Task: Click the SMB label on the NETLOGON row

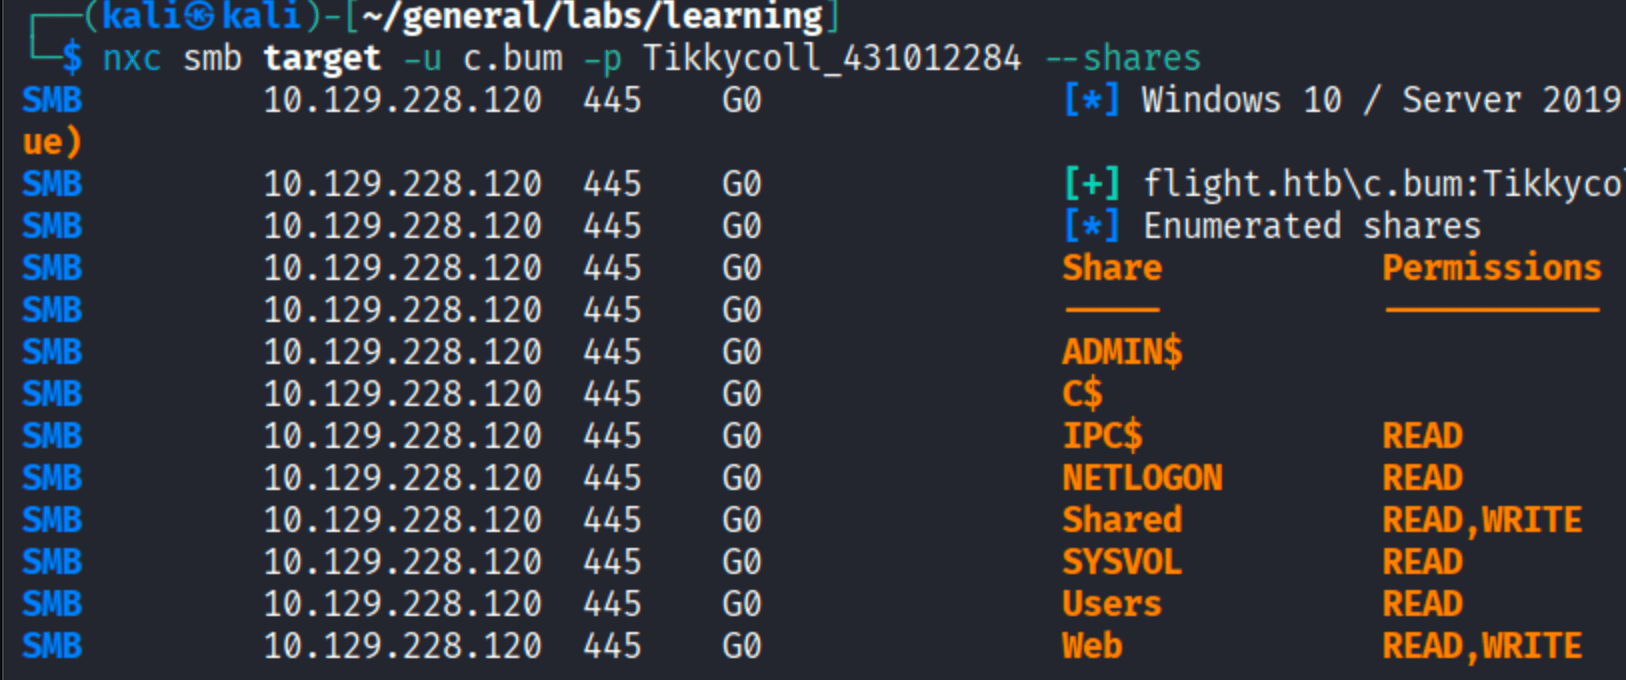Action: click(52, 478)
